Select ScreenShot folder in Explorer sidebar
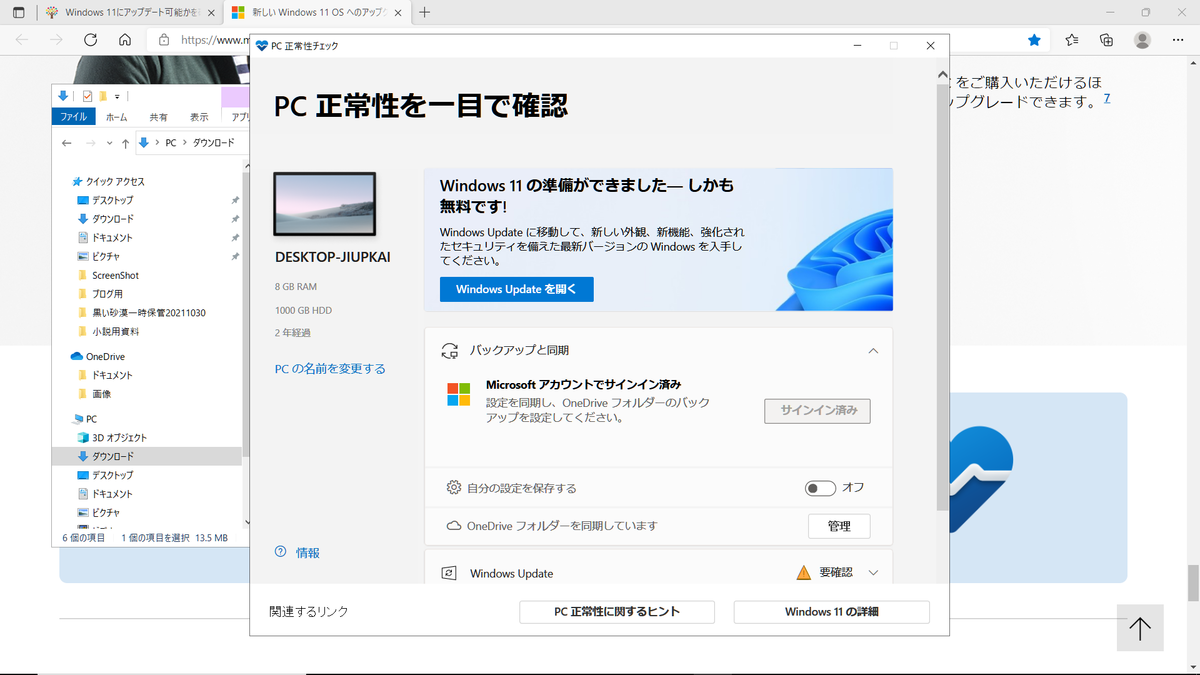The image size is (1200, 675). coord(115,275)
